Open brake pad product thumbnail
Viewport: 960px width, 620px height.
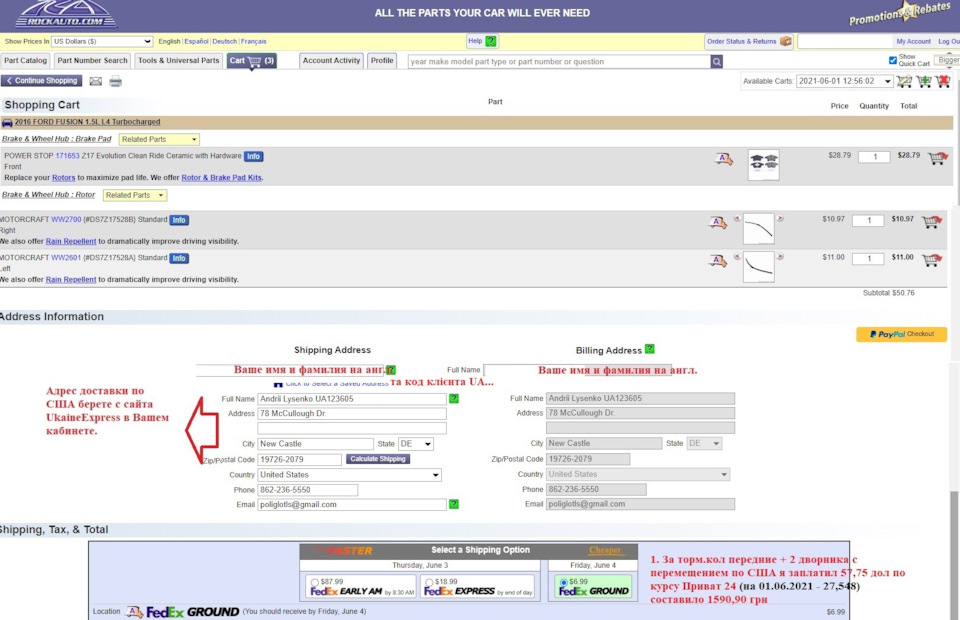click(763, 165)
